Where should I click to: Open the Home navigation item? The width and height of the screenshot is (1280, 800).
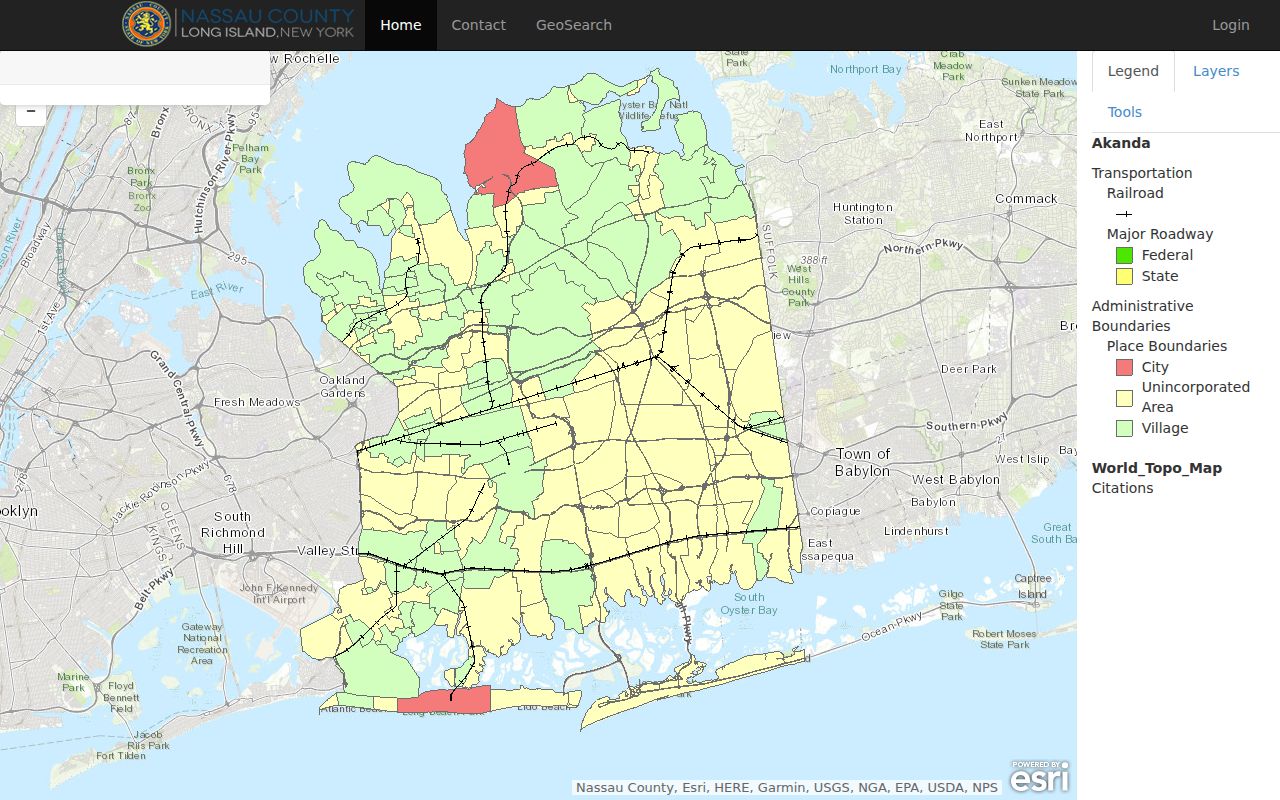pyautogui.click(x=401, y=25)
